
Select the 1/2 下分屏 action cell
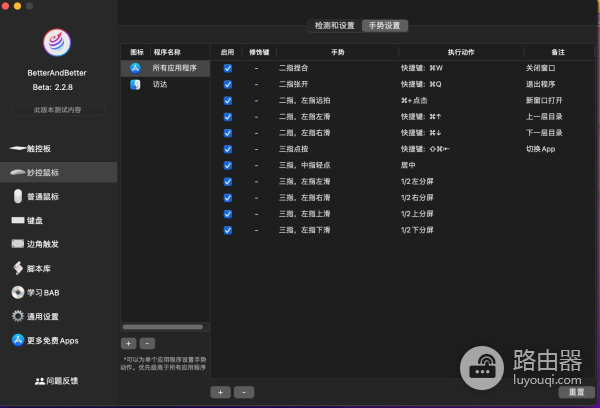[417, 230]
